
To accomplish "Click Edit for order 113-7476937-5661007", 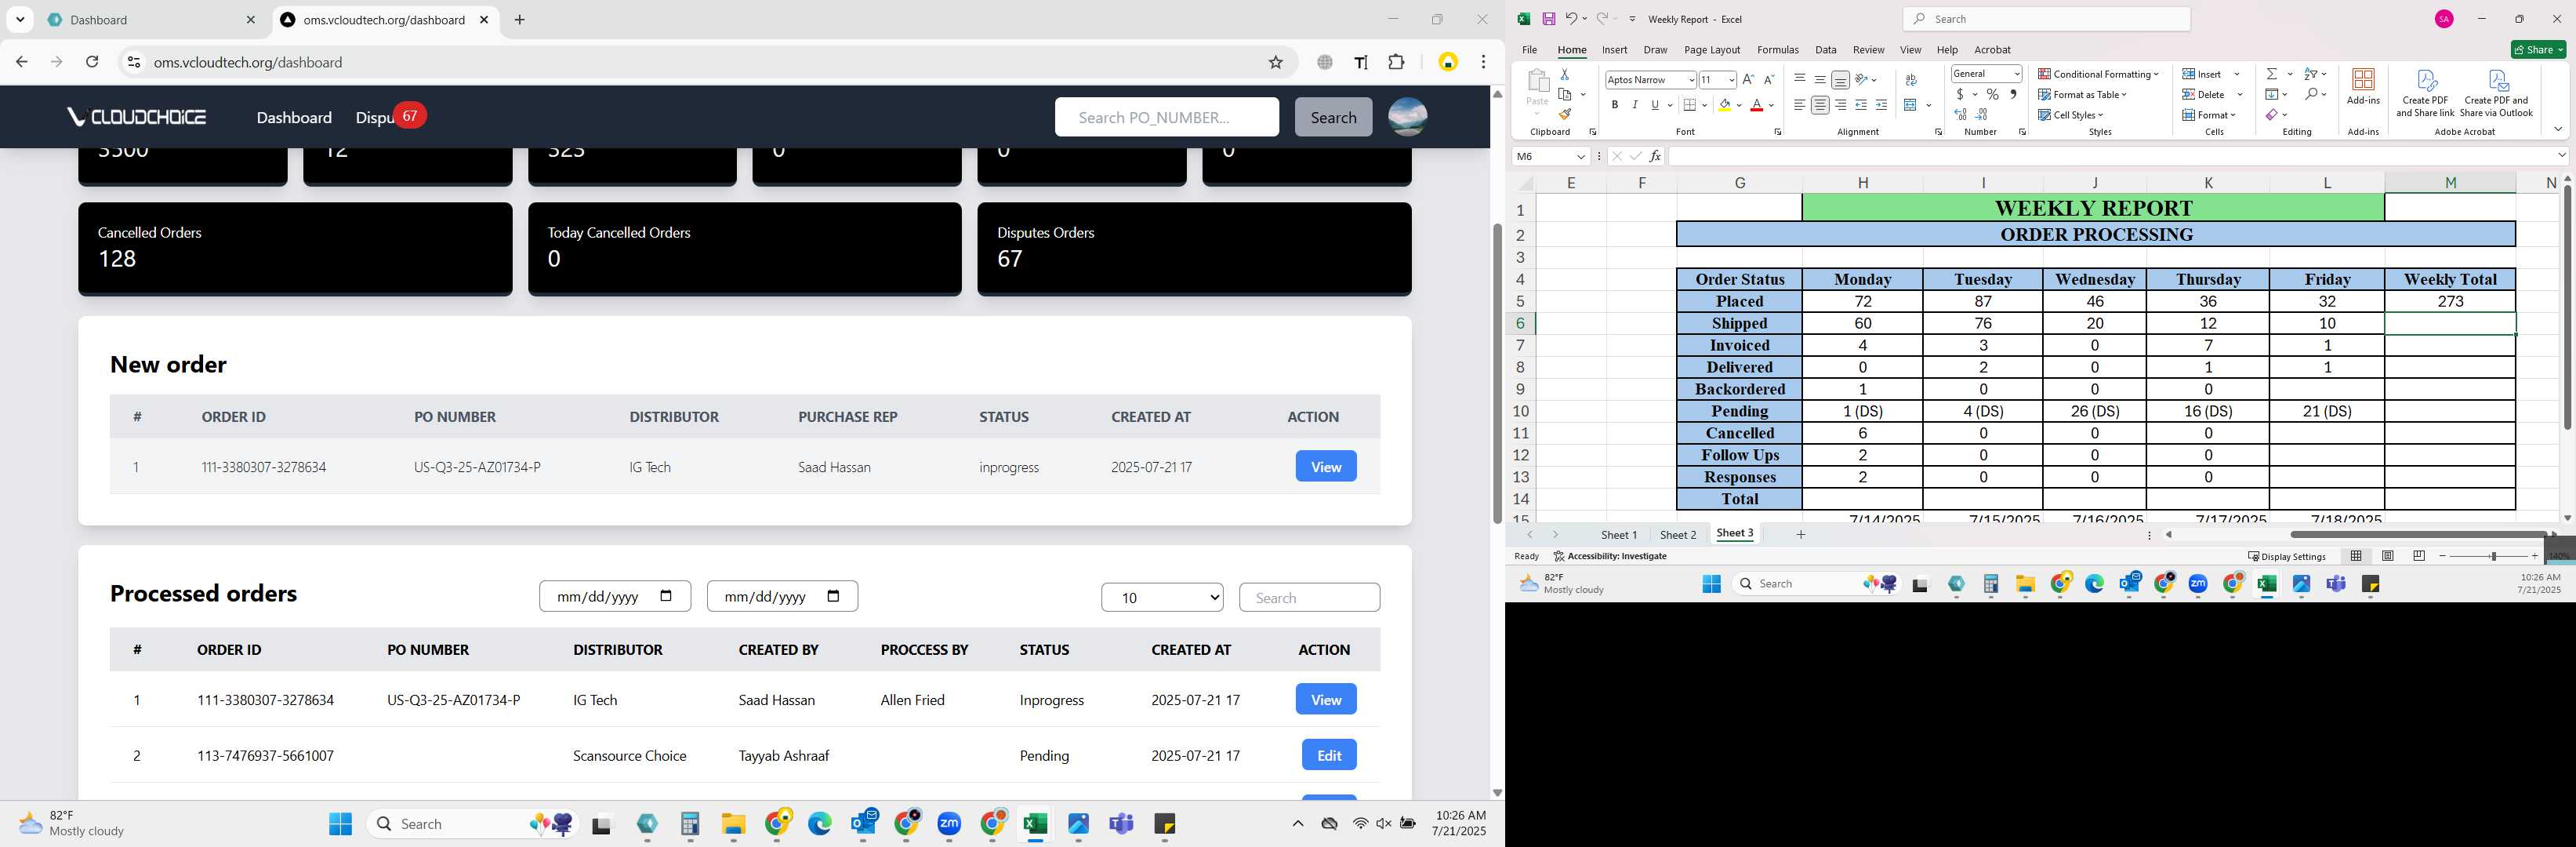I will [x=1329, y=755].
